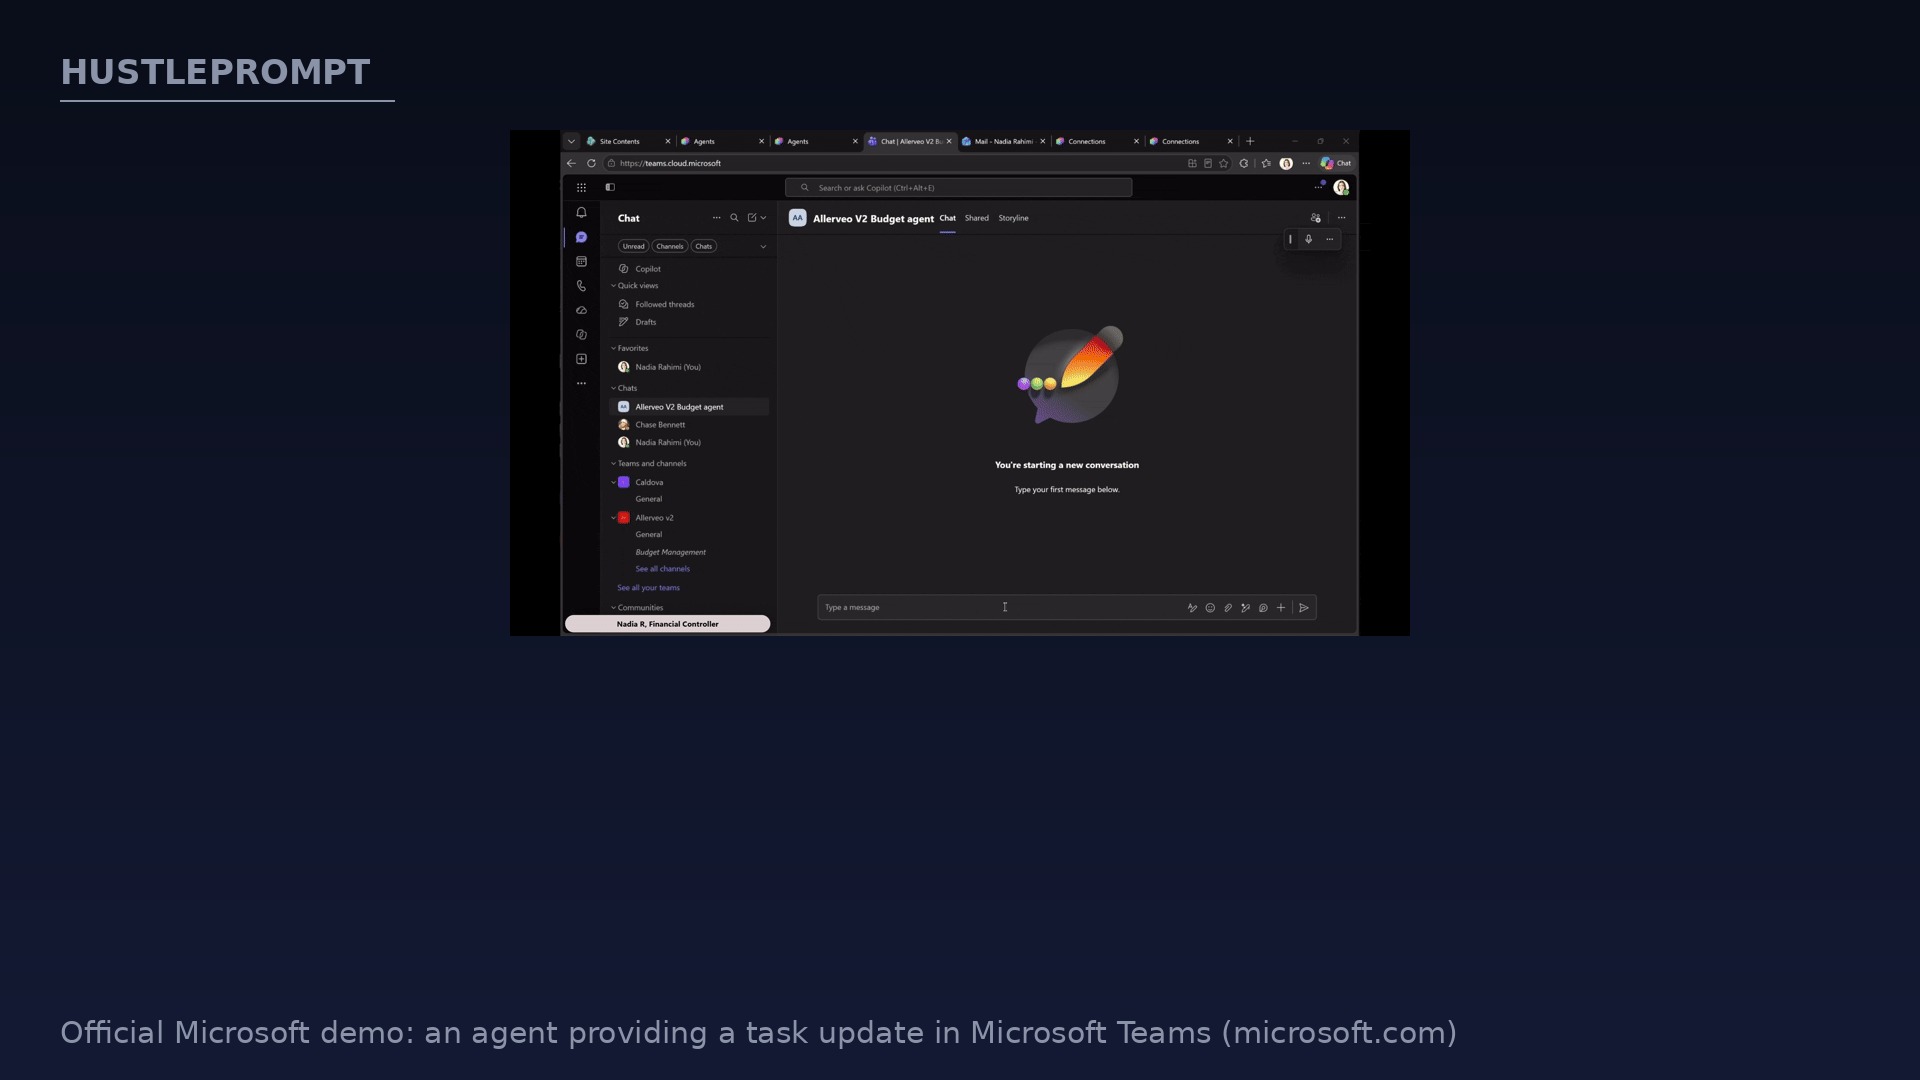The width and height of the screenshot is (1920, 1080).
Task: Switch to Site Contents browser tab
Action: [628, 141]
